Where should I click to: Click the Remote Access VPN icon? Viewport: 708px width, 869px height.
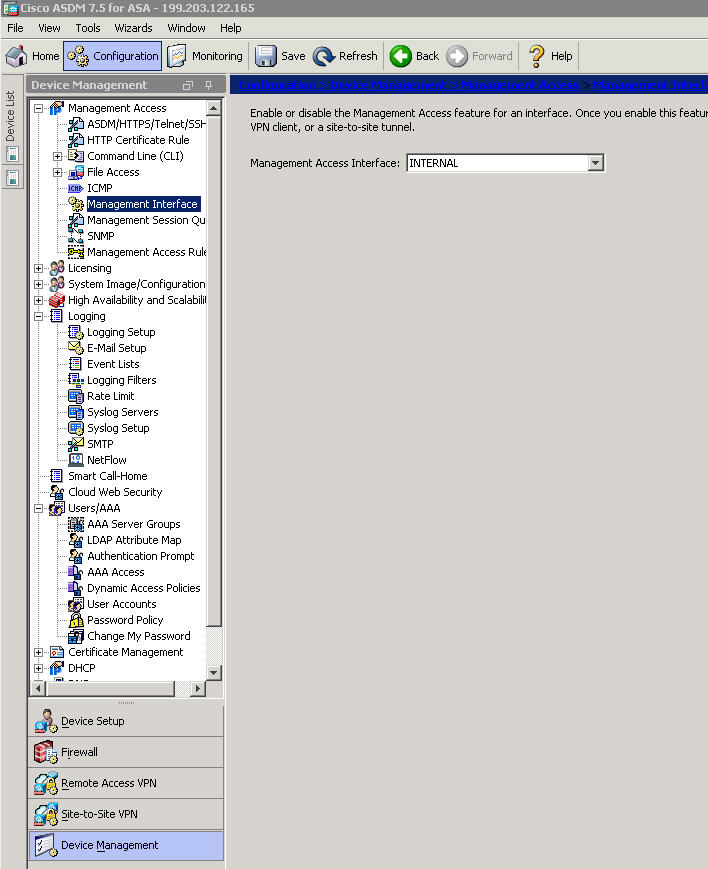tap(45, 783)
